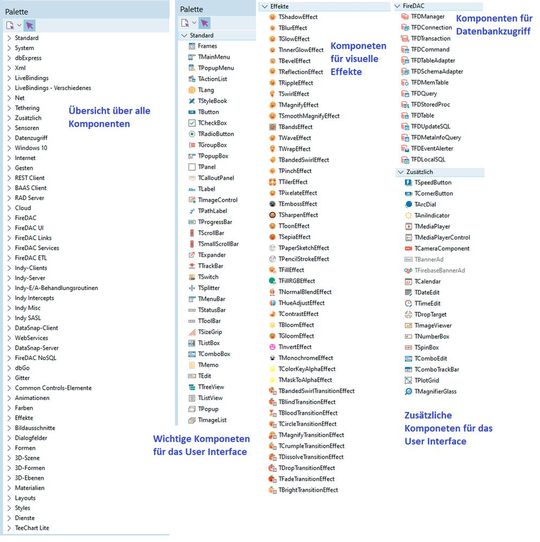Select the Indy-Clients category row
This screenshot has width=540, height=542.
point(86,268)
